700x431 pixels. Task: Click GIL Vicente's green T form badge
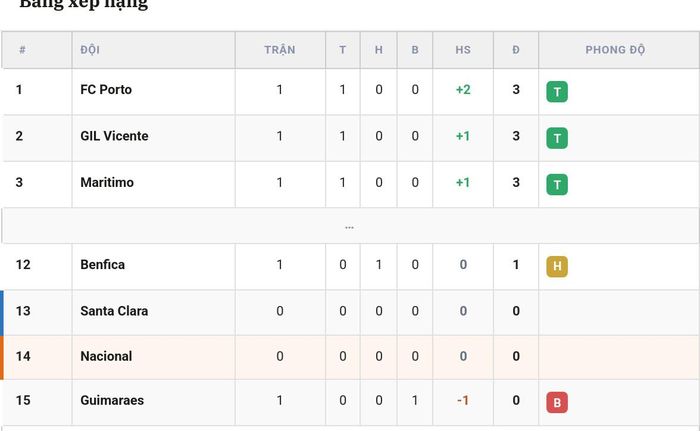(557, 138)
